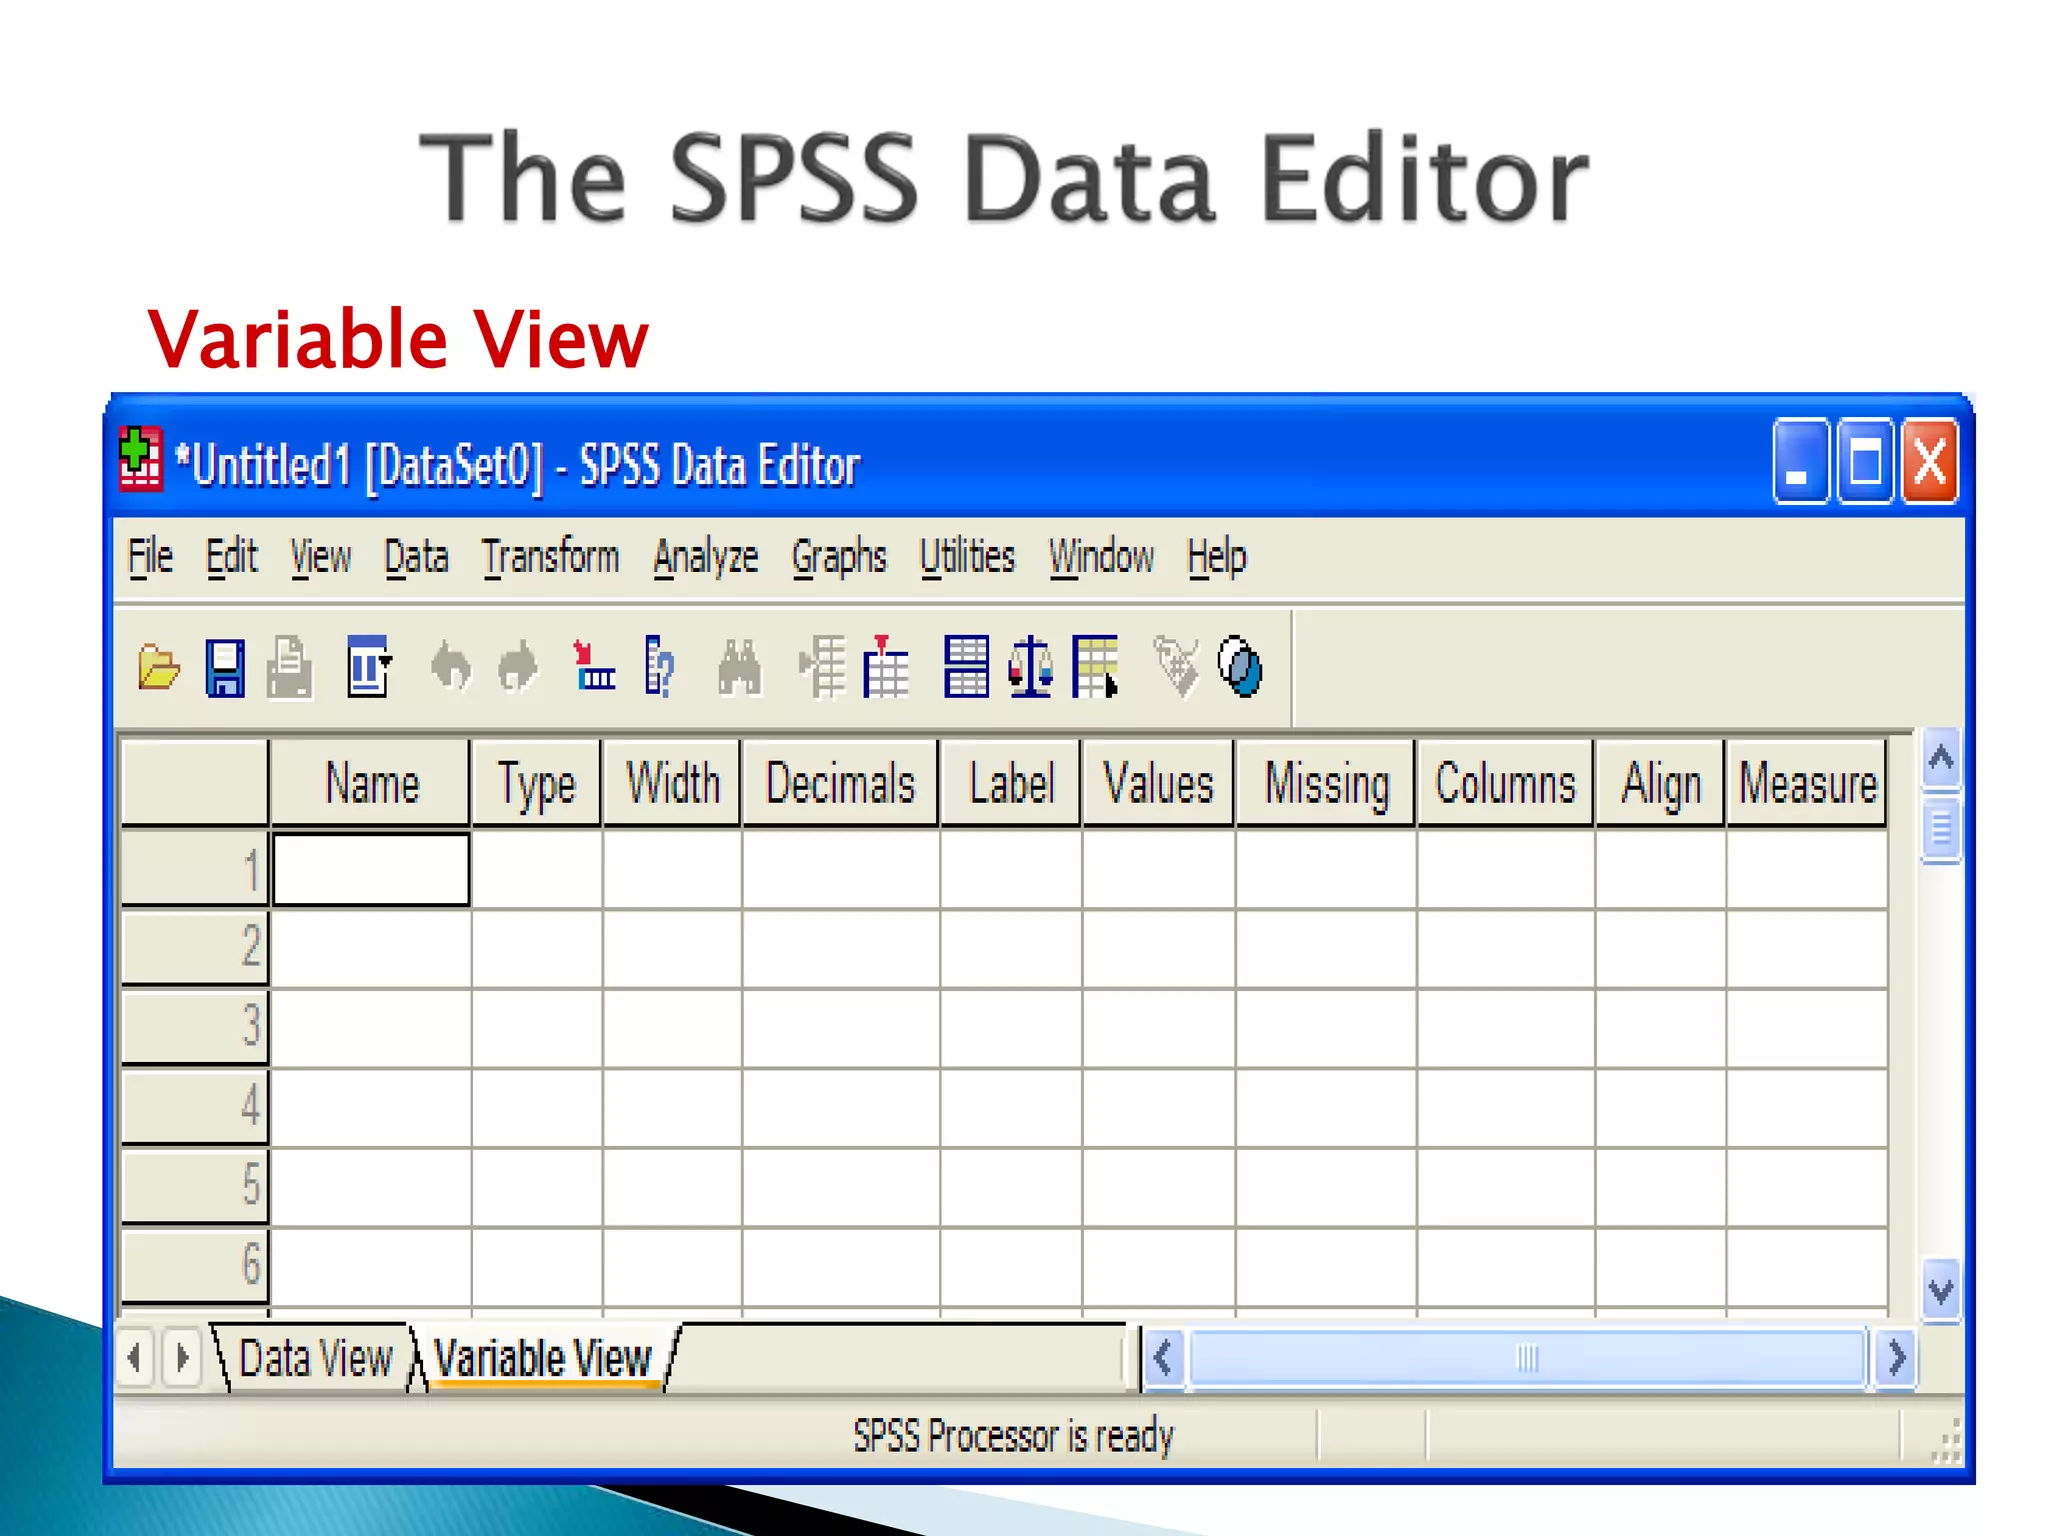Click the Weight Cases scale icon

point(1031,666)
